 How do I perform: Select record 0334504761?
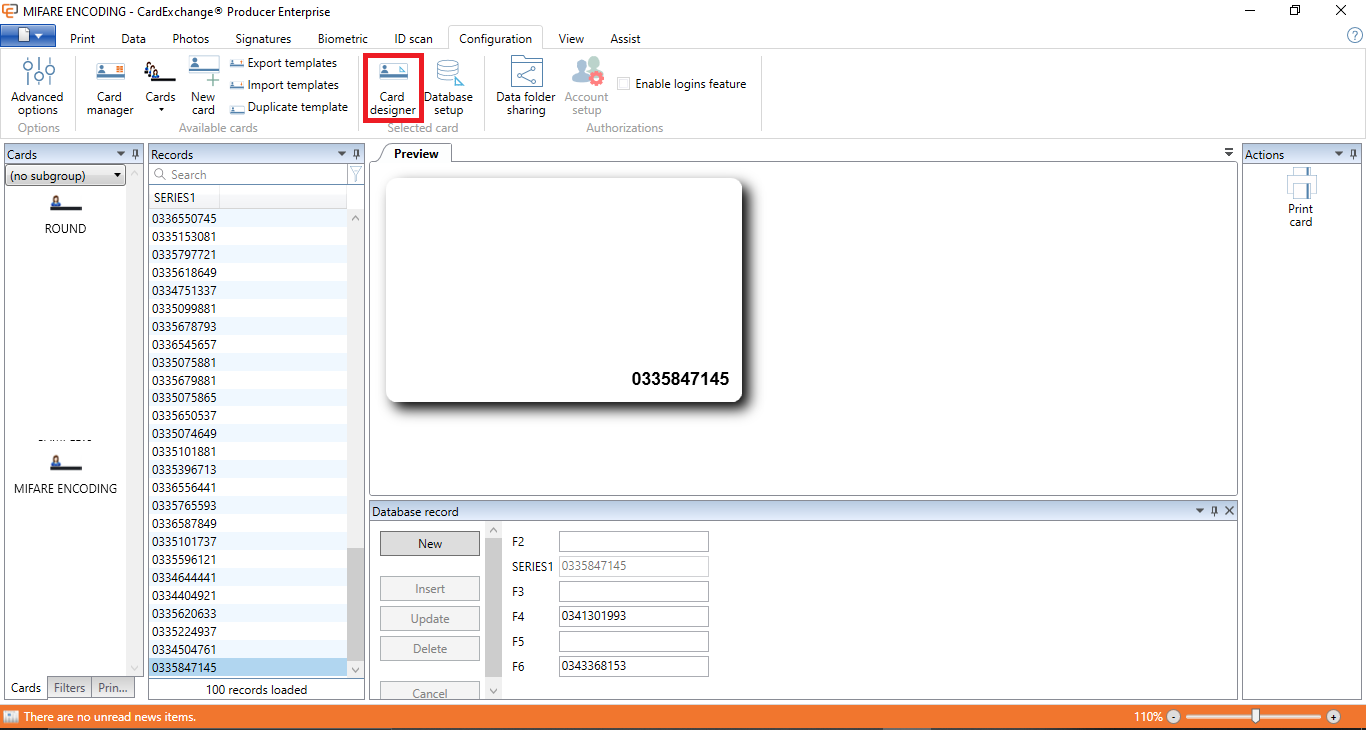click(248, 649)
